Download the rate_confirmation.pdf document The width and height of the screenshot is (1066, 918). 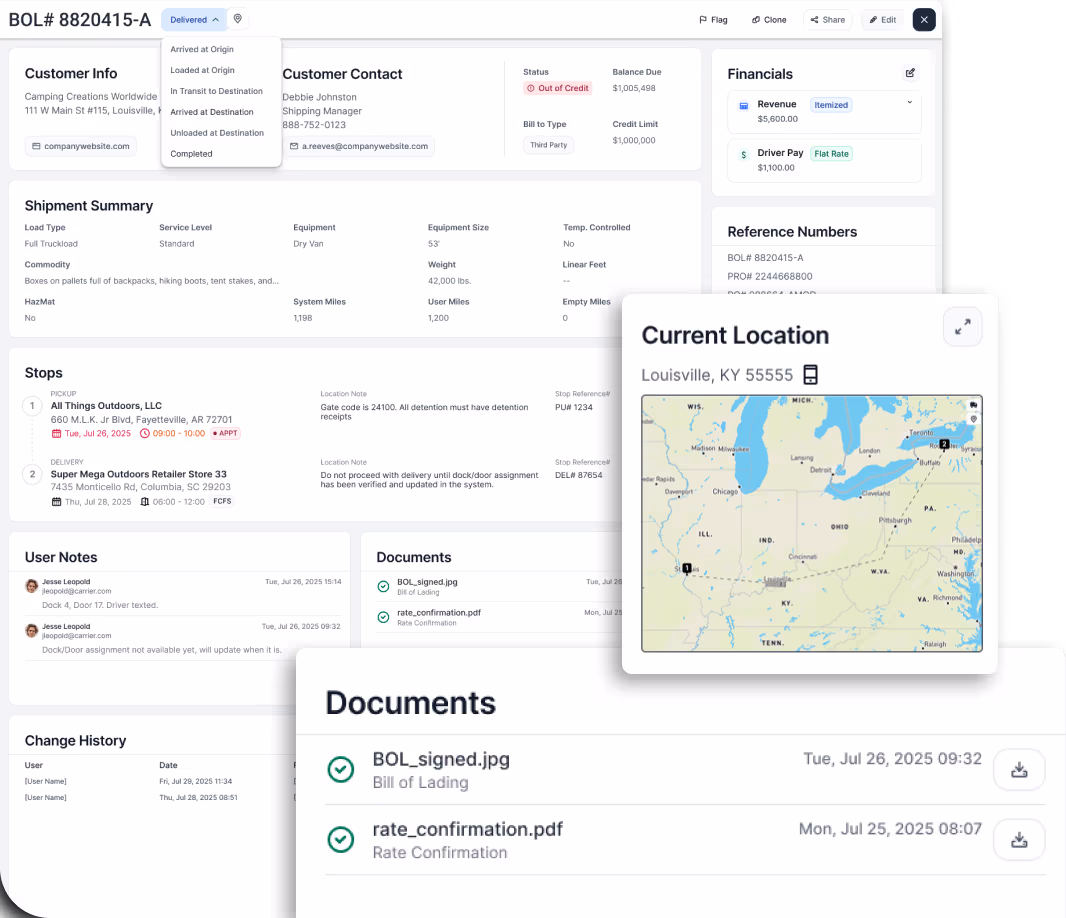pos(1019,839)
